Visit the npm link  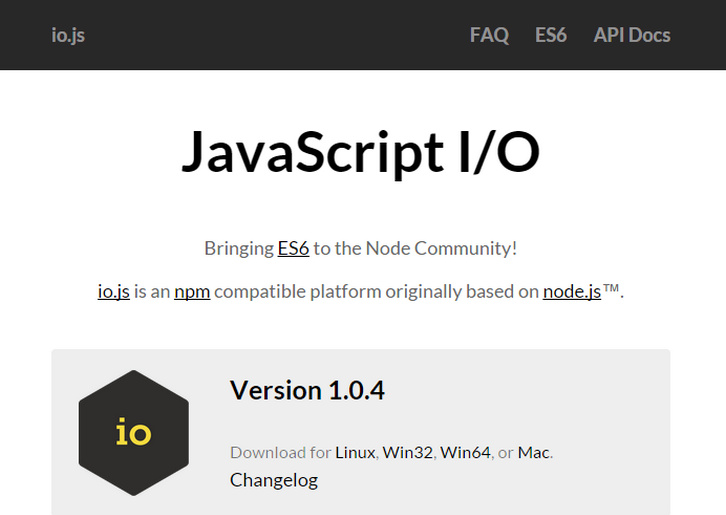pos(192,292)
